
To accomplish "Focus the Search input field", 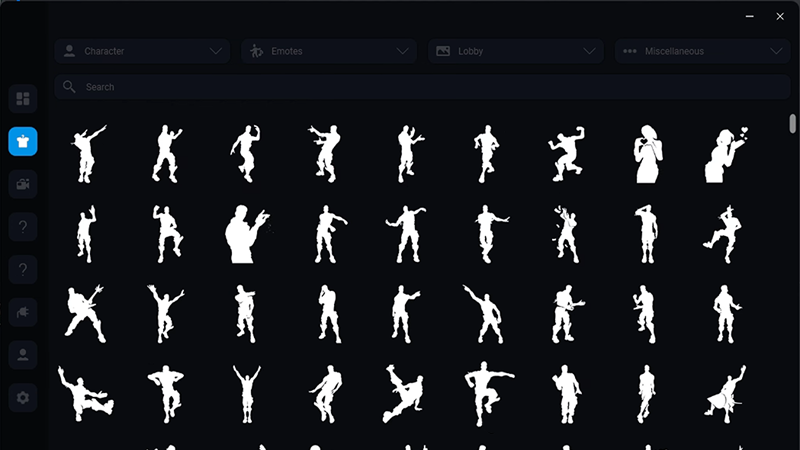I will [x=422, y=87].
